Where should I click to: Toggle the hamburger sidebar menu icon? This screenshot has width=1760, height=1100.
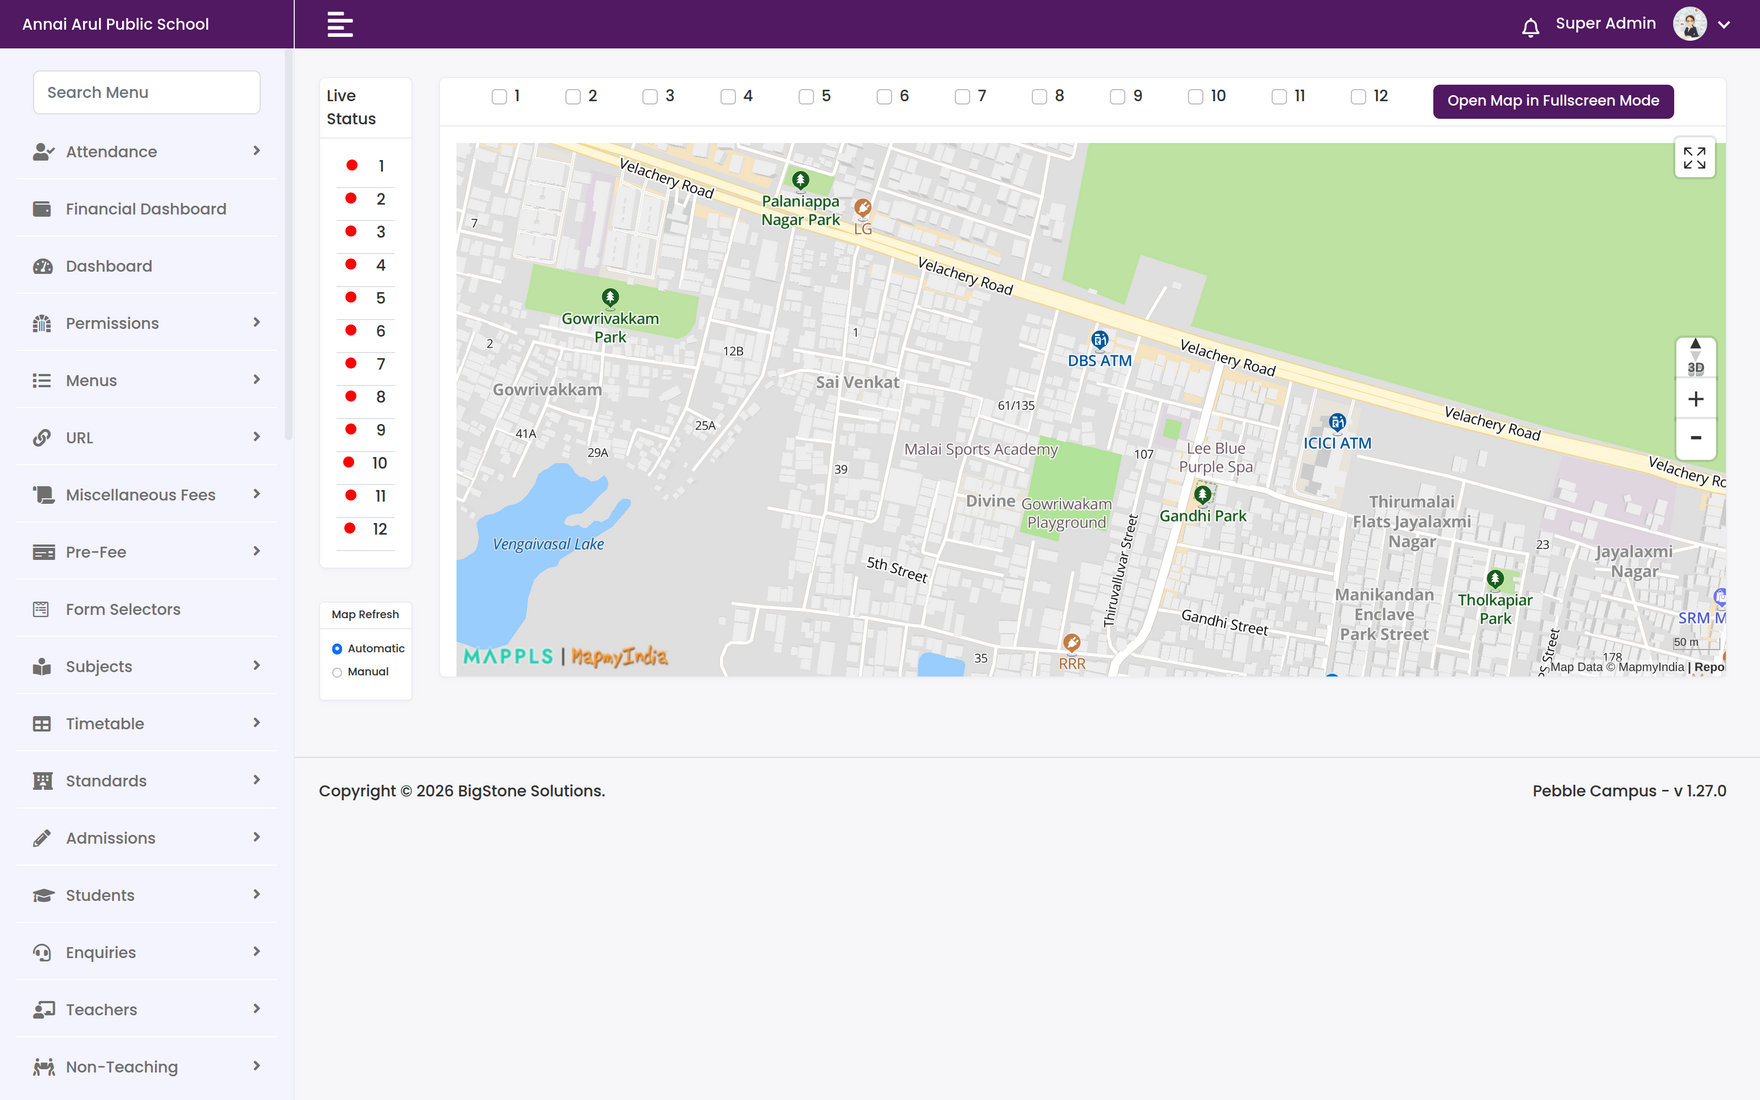coord(340,24)
